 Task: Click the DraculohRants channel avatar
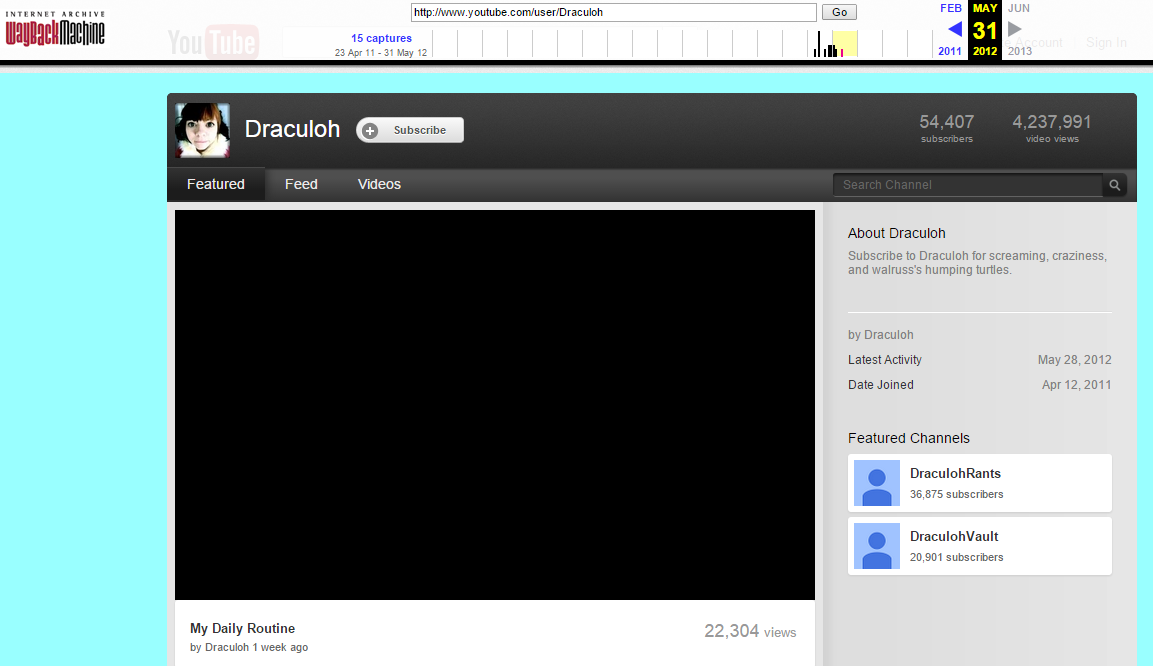pos(877,483)
